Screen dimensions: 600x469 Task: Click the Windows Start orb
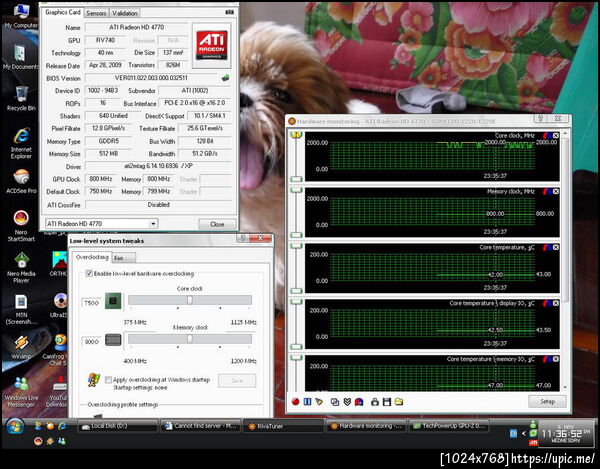[15, 426]
